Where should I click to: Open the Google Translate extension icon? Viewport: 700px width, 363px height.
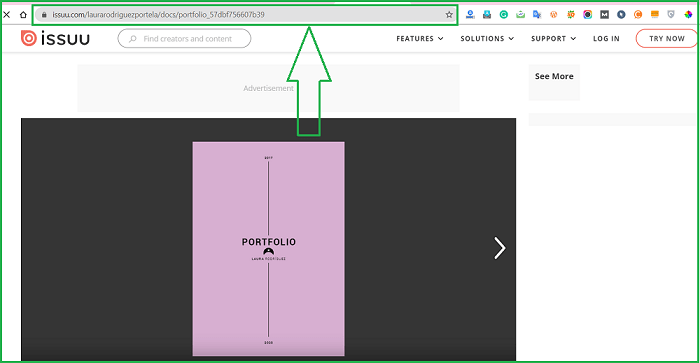click(x=537, y=15)
